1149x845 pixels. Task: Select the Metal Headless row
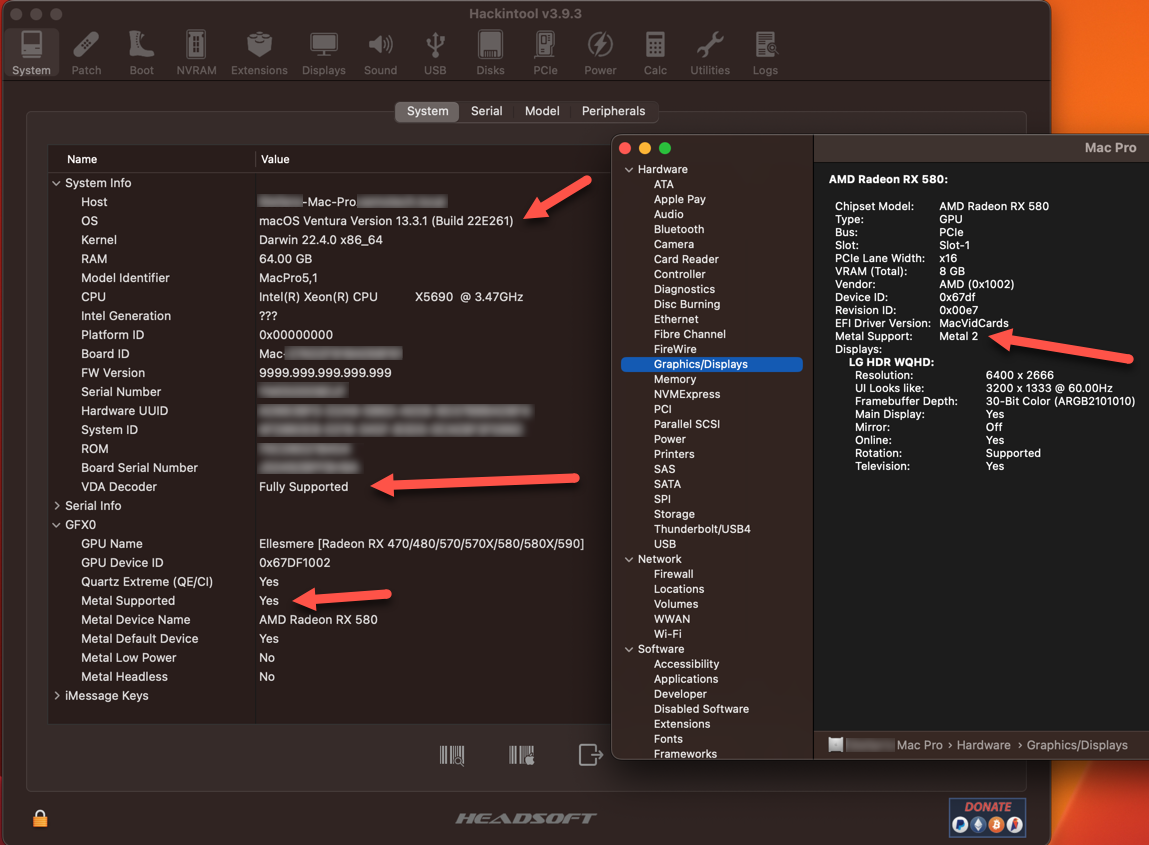click(x=330, y=676)
